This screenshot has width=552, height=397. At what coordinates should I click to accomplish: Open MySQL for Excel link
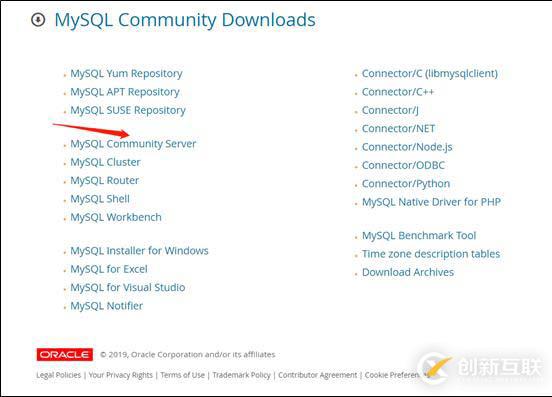pyautogui.click(x=109, y=269)
